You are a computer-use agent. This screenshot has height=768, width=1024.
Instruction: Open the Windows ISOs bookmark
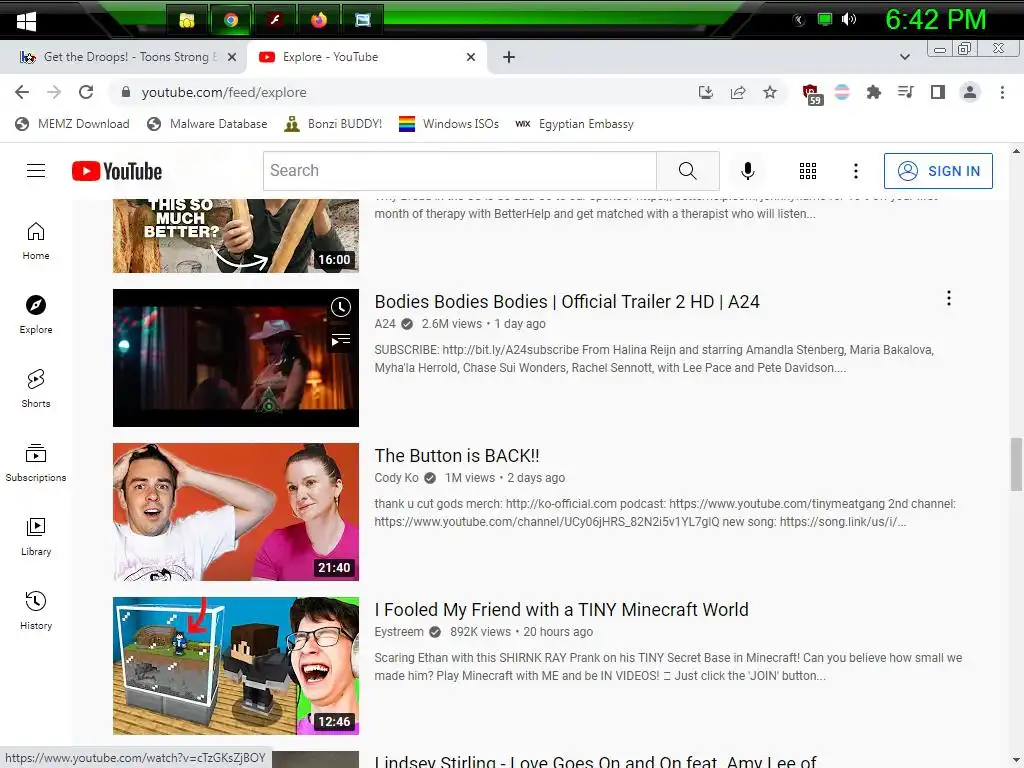449,124
